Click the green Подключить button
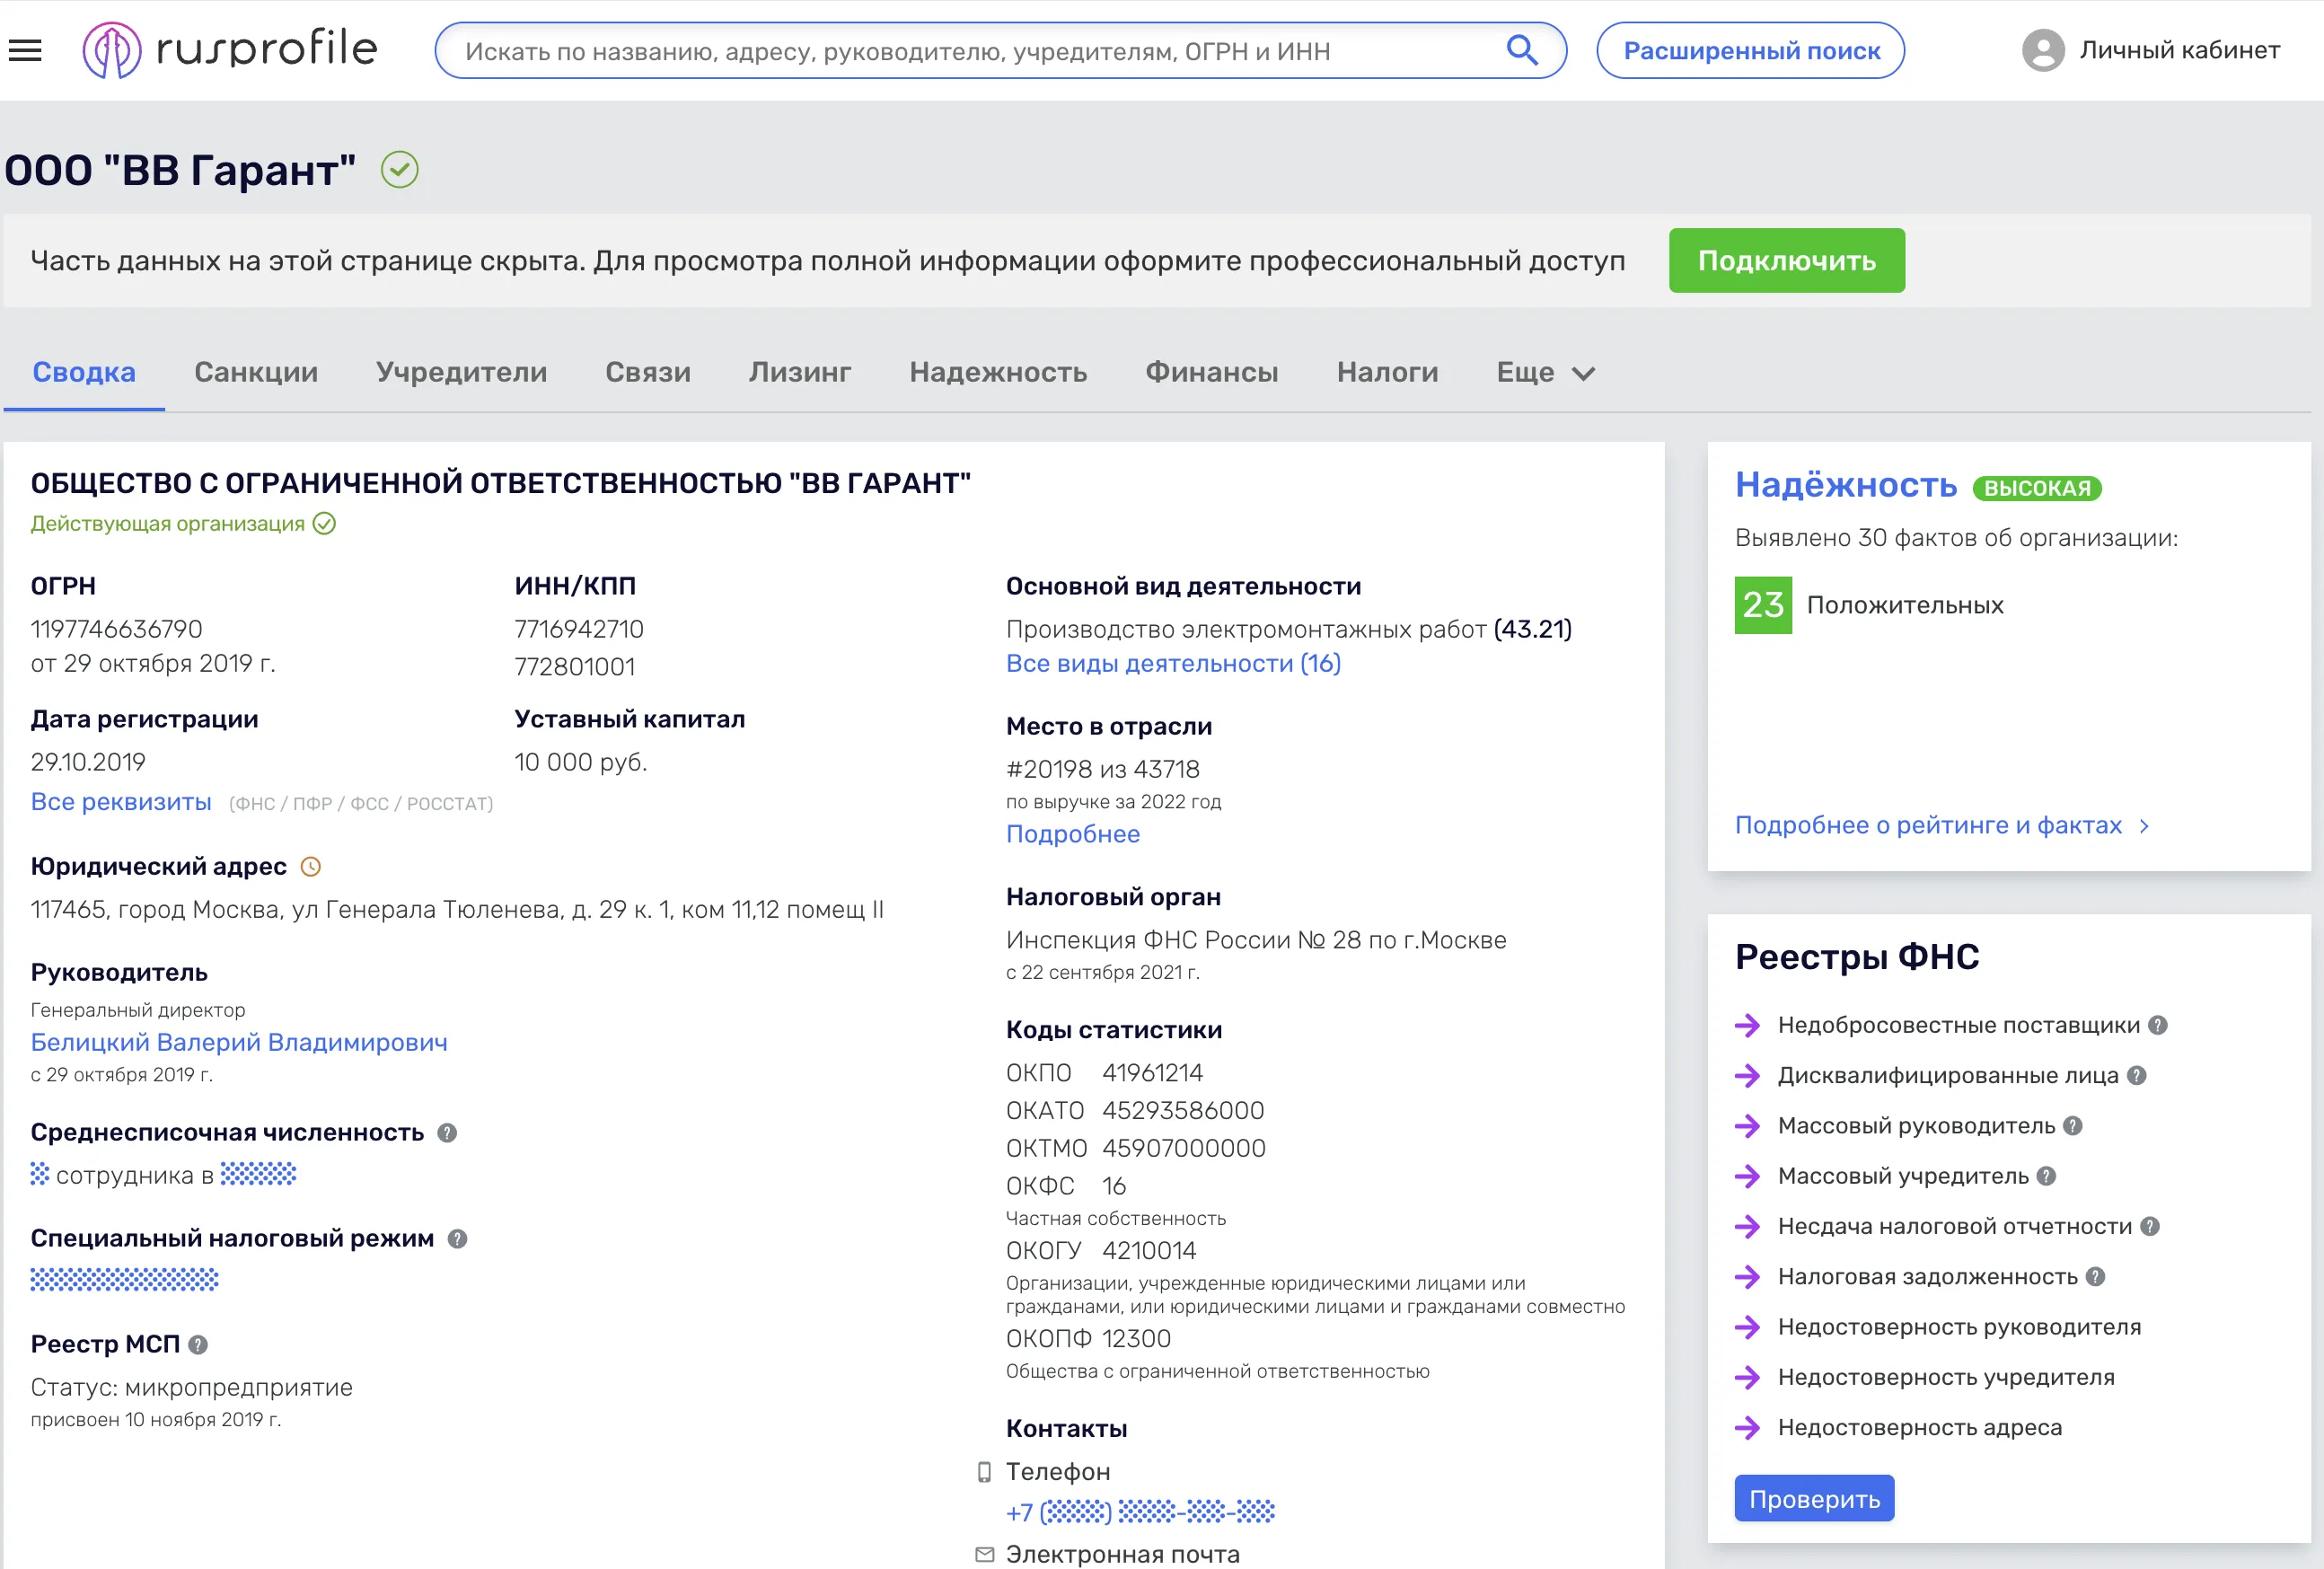 1787,260
